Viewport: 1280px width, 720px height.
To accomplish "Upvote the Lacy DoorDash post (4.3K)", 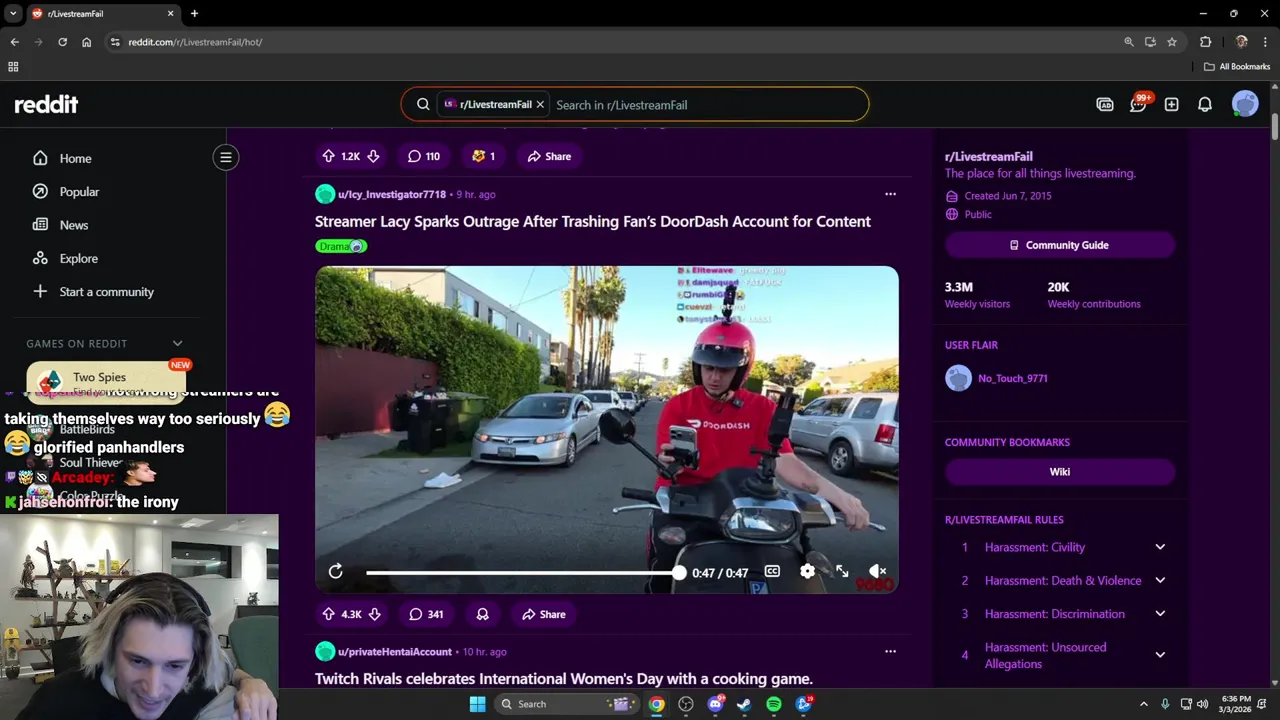I will pyautogui.click(x=328, y=614).
